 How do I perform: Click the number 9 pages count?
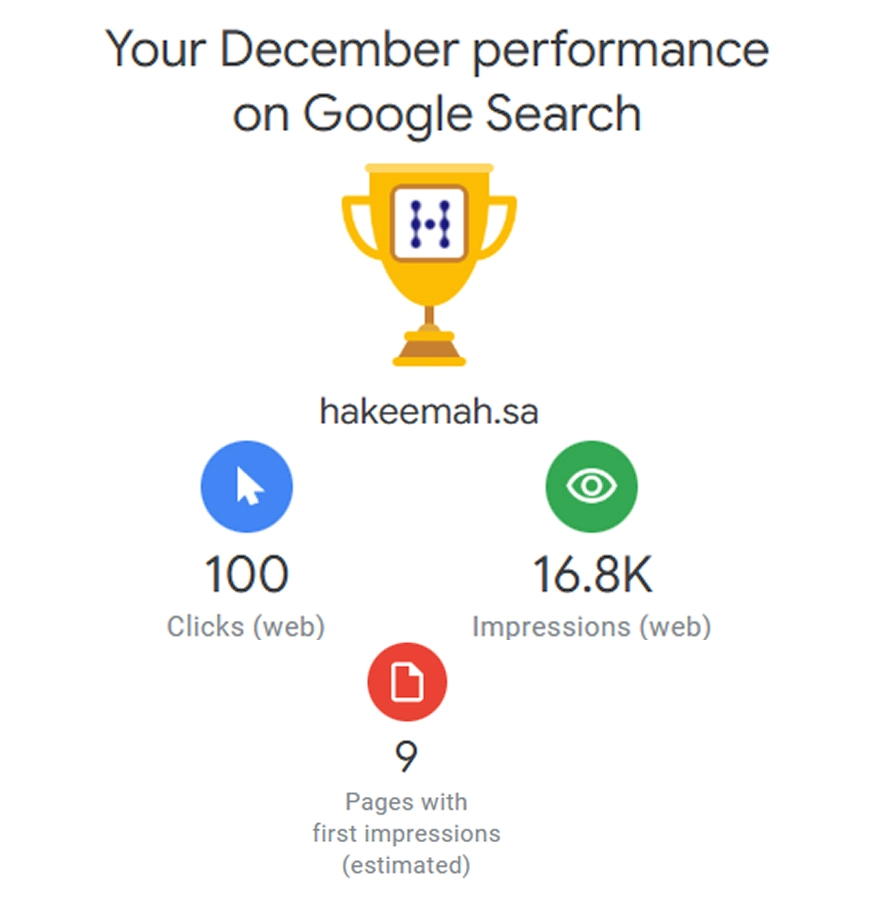point(406,757)
